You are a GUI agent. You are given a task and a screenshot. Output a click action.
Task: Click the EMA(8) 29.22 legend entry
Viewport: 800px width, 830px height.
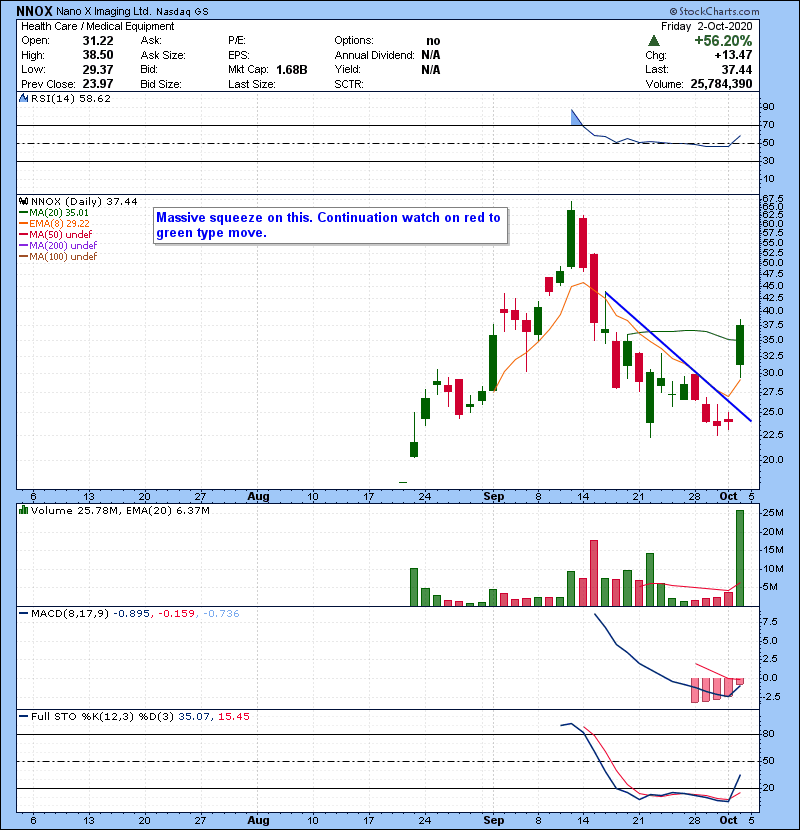55,223
